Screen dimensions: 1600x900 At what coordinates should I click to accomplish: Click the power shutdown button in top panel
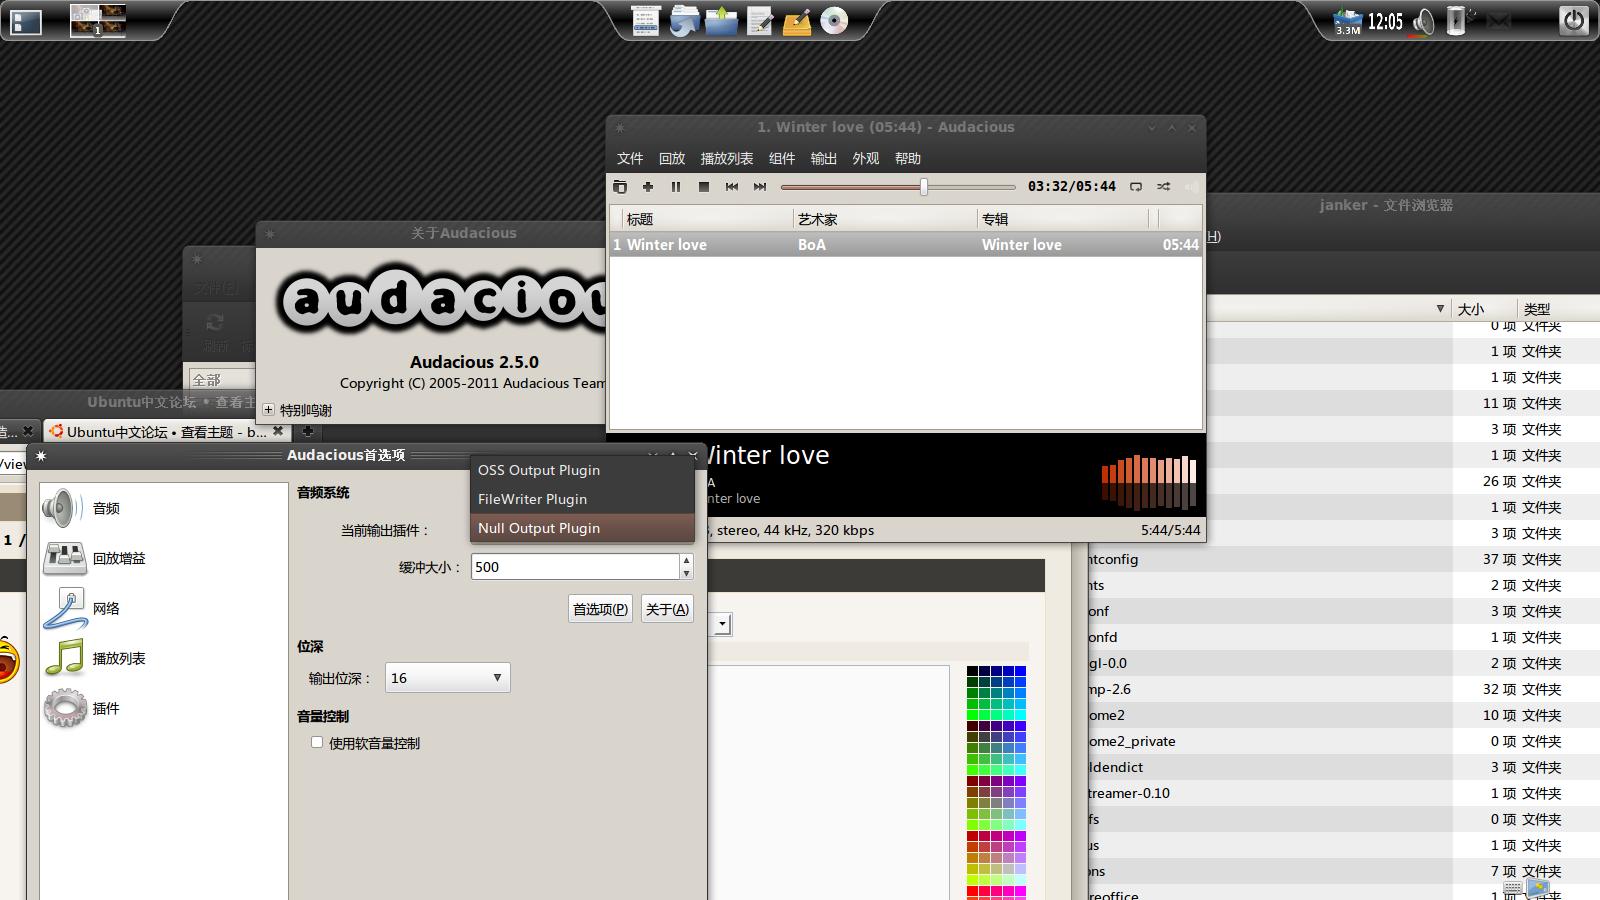coord(1574,20)
